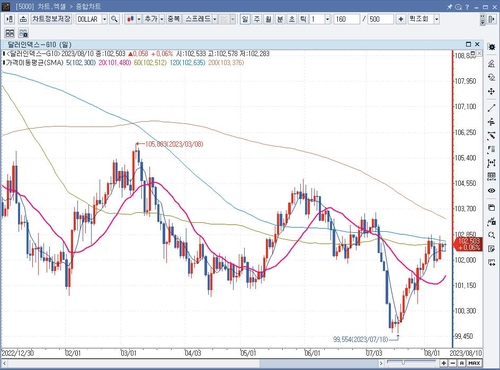
Task: Open the period multiplier dropdown showing 1
Action: (327, 19)
